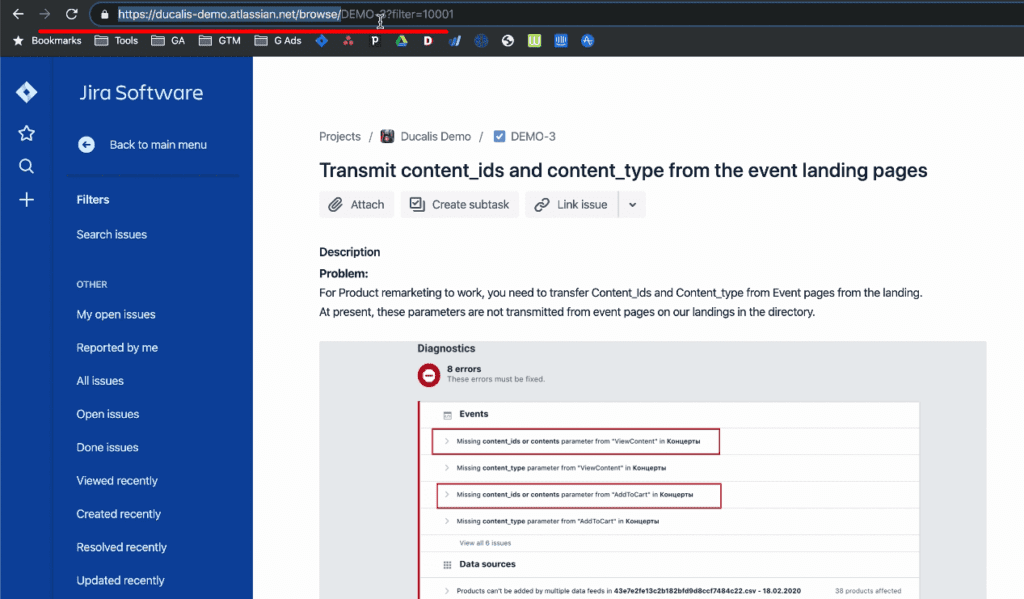Open the Jira bookmark icon on bookmarks bar

tap(322, 41)
